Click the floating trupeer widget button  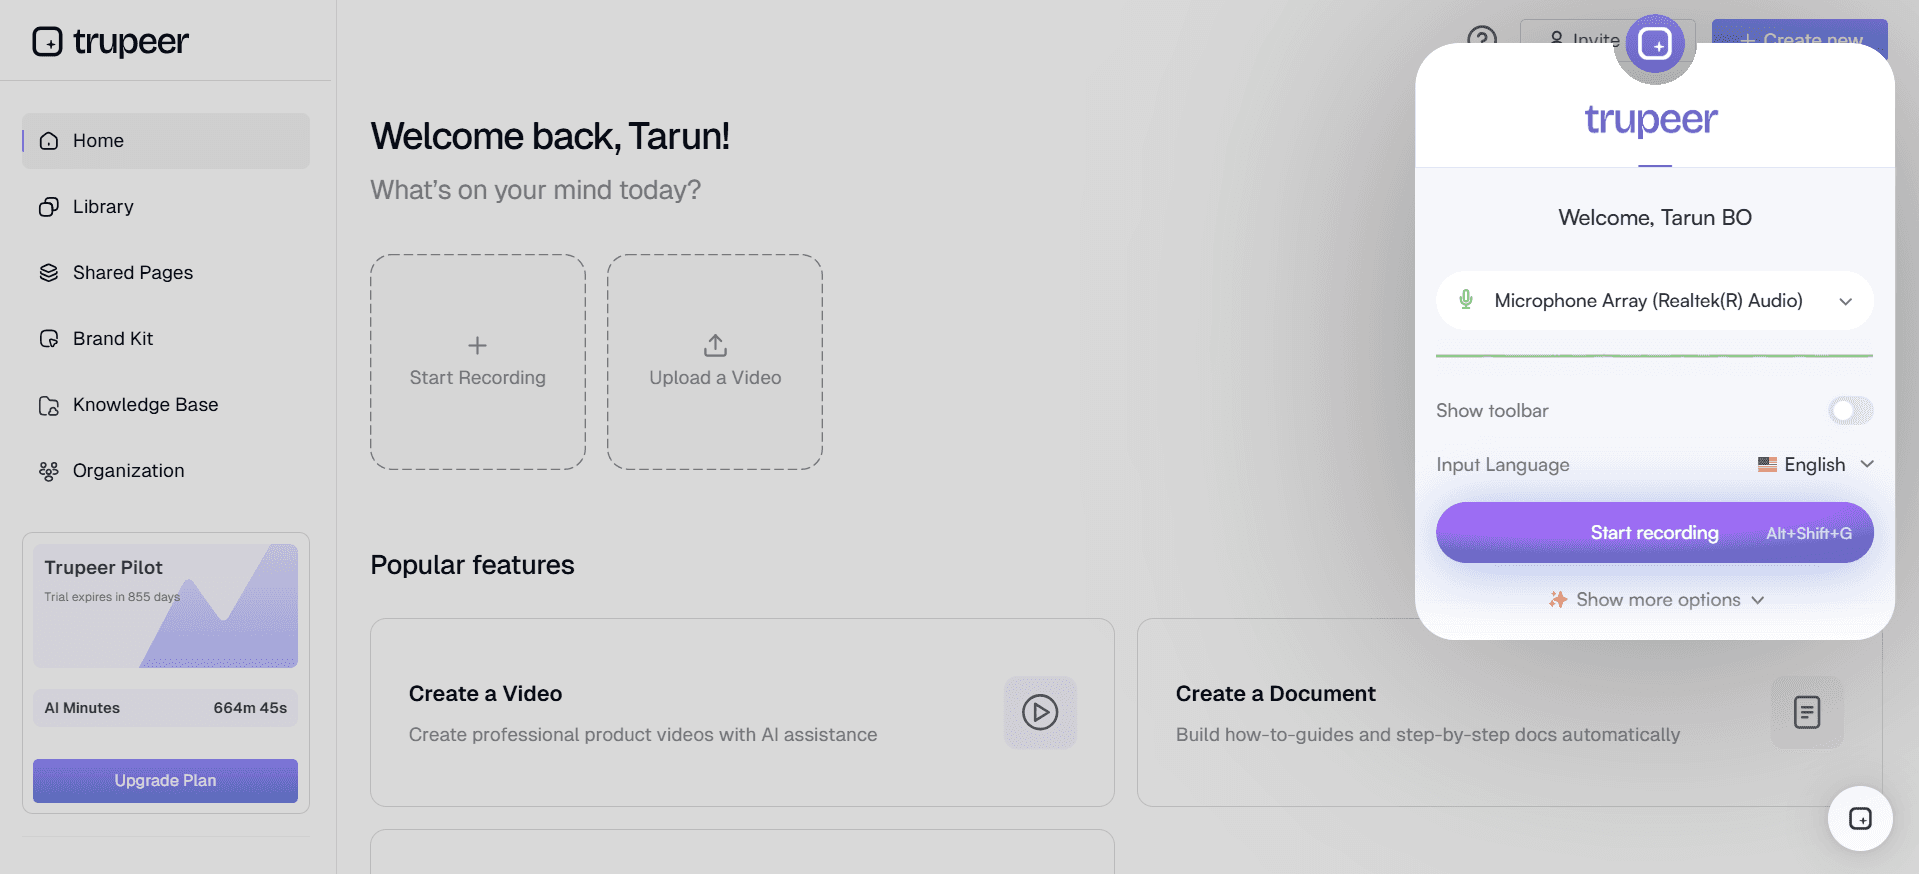coord(1860,819)
